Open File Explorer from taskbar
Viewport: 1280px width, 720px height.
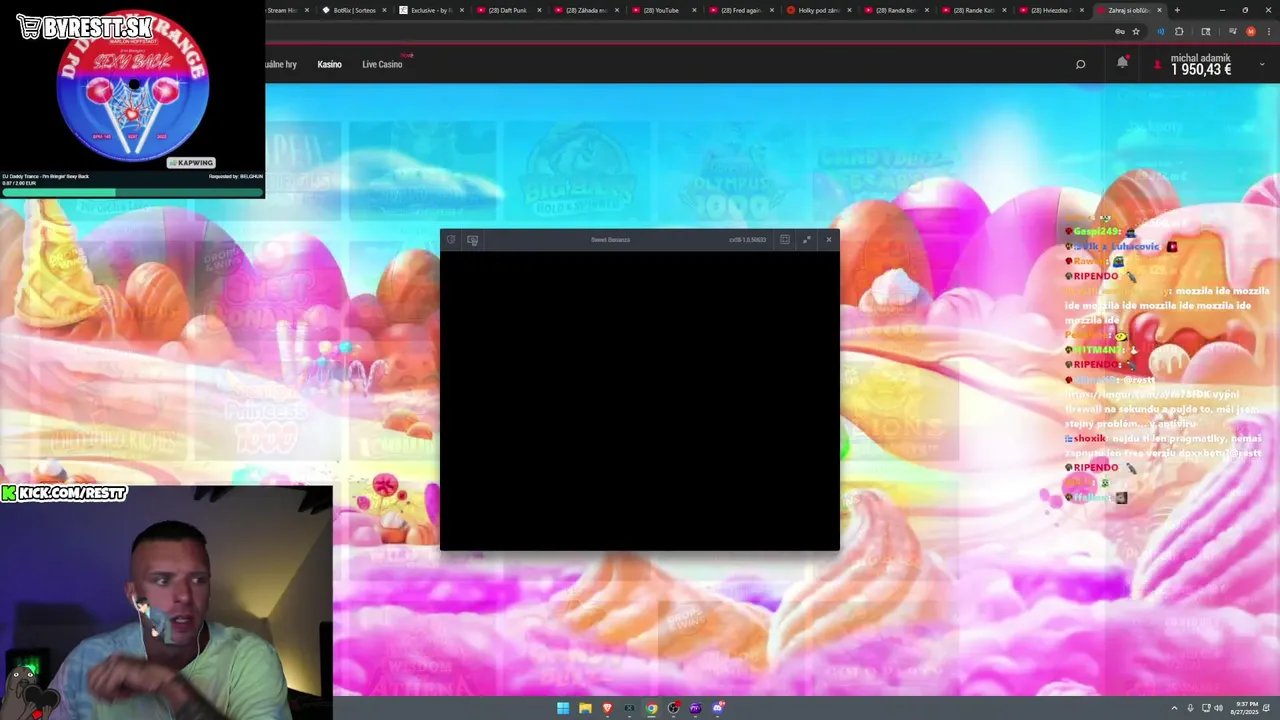tap(585, 708)
